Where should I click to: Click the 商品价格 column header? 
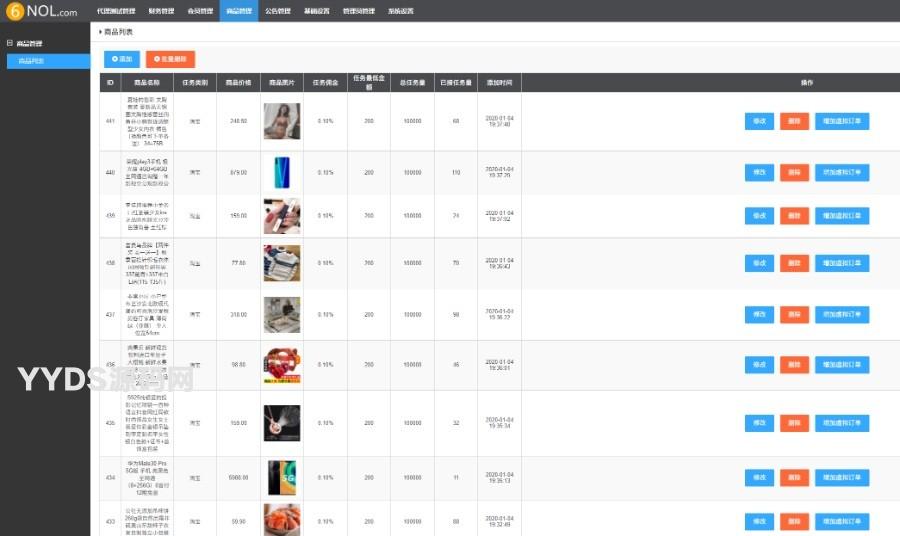(x=238, y=82)
